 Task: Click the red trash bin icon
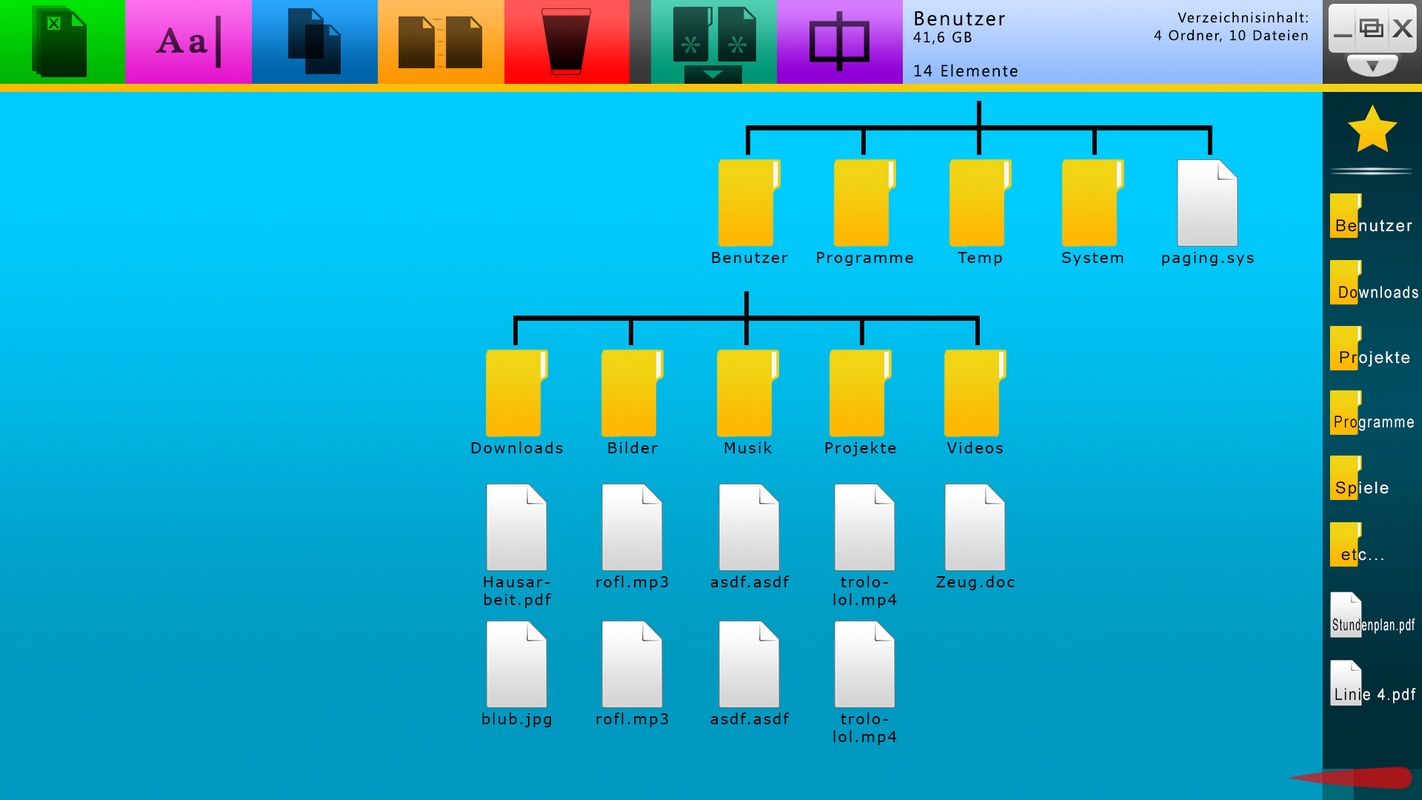tap(566, 42)
